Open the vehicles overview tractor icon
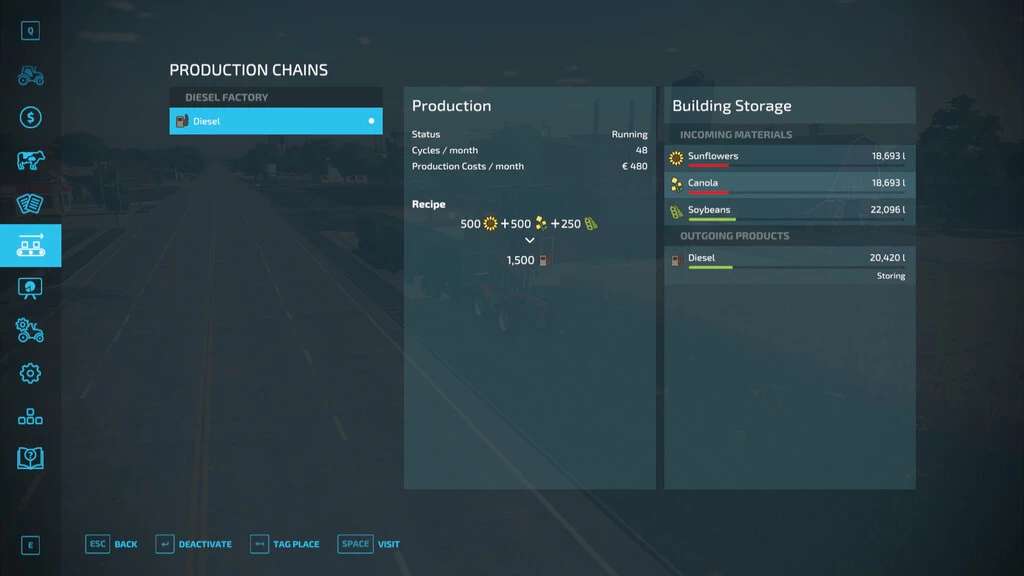1024x576 pixels. pos(30,76)
